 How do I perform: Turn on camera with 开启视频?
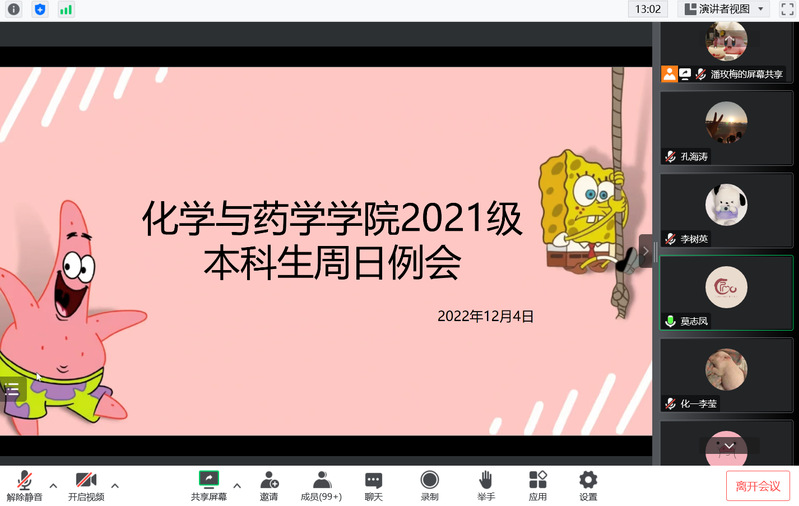pos(86,487)
